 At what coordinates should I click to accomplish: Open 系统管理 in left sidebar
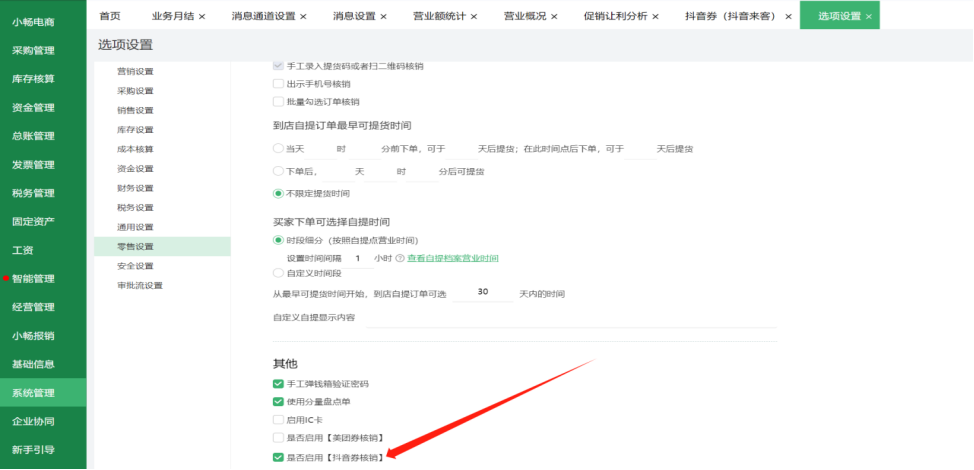(x=43, y=393)
